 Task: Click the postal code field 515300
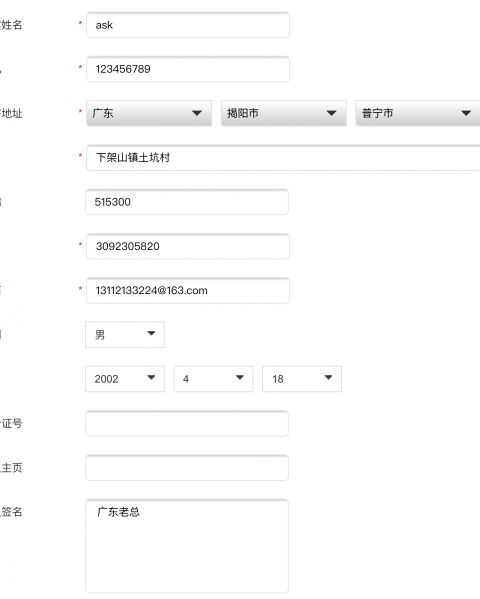(187, 202)
